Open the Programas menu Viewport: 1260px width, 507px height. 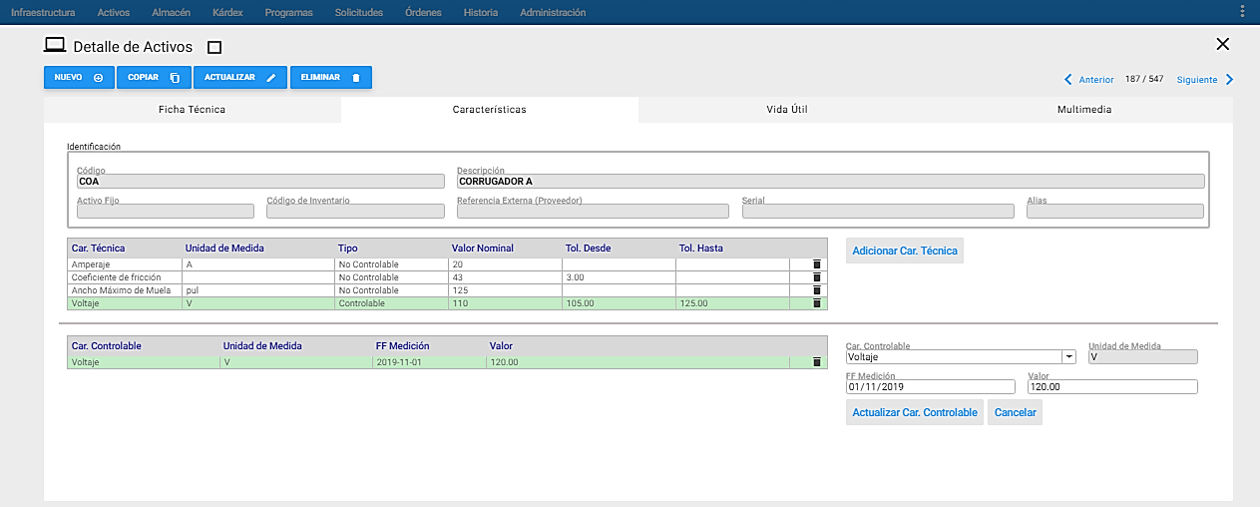pos(288,13)
